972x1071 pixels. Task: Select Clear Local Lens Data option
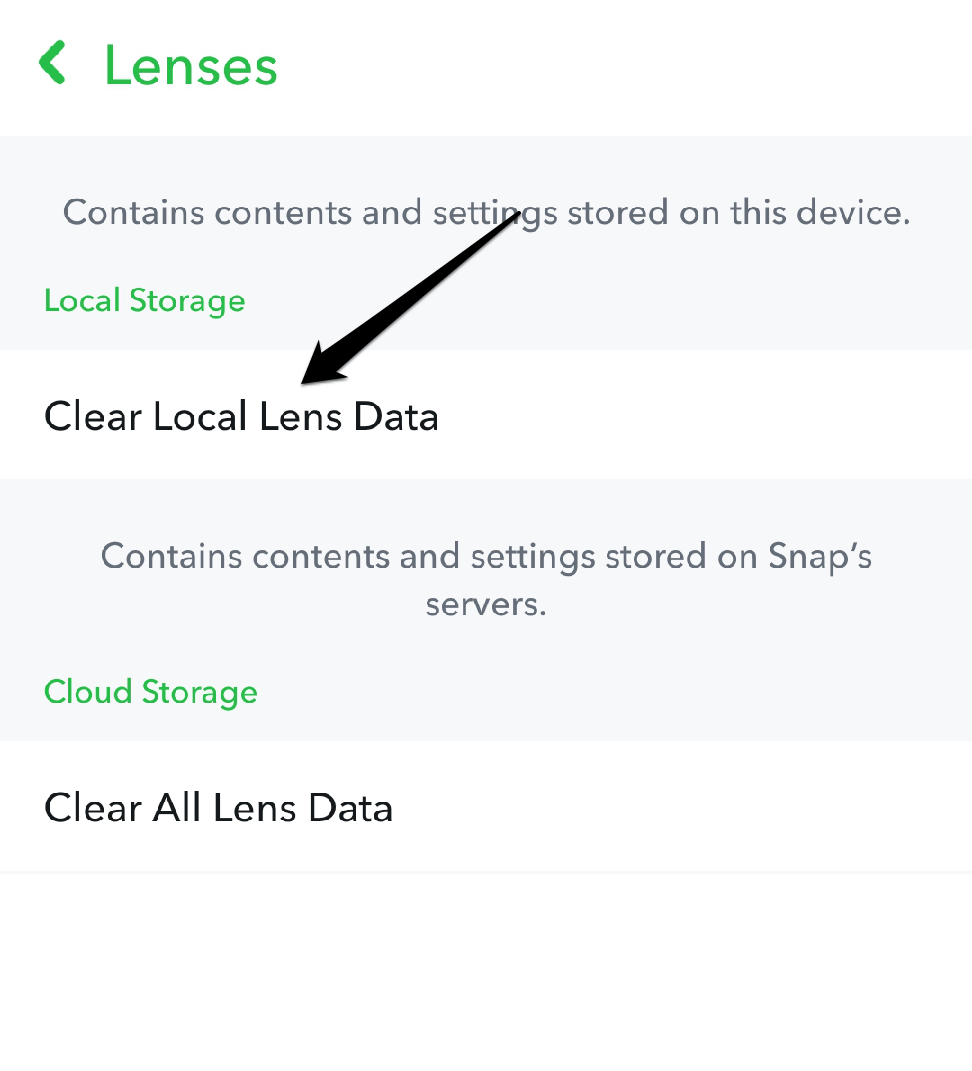(241, 416)
